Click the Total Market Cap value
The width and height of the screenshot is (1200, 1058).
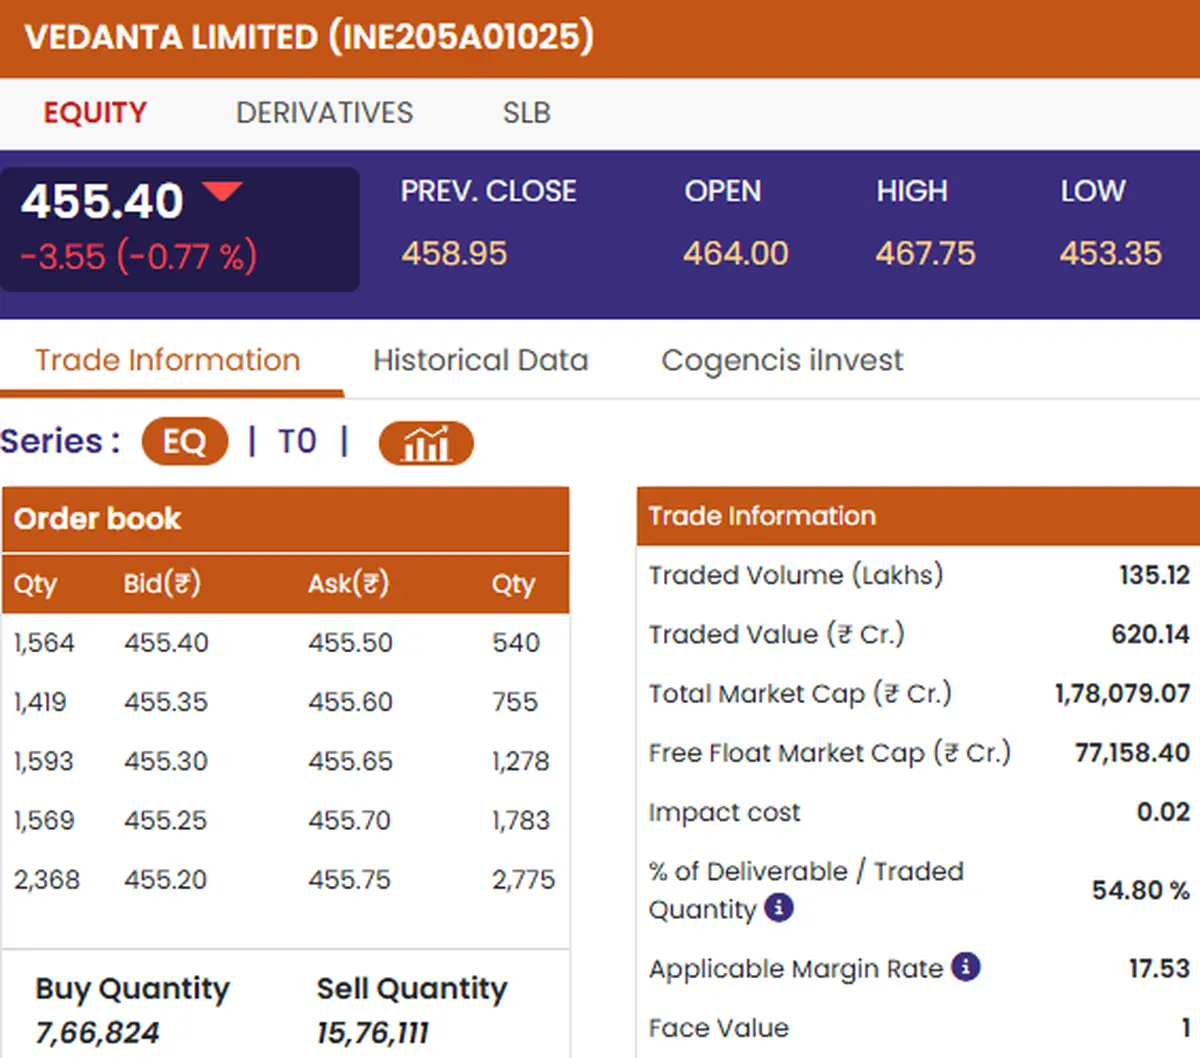click(x=1122, y=693)
